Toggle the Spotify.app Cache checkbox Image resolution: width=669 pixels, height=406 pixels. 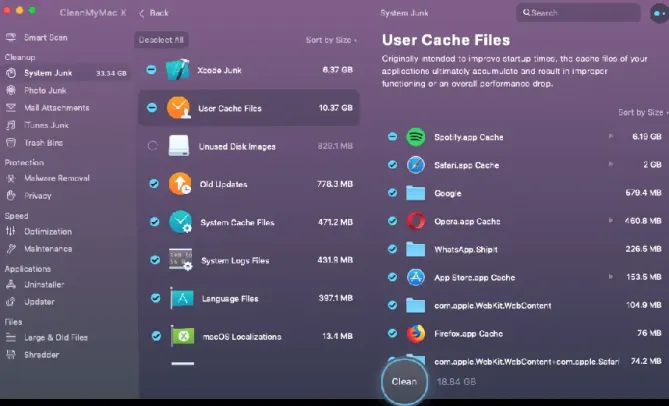pyautogui.click(x=393, y=136)
